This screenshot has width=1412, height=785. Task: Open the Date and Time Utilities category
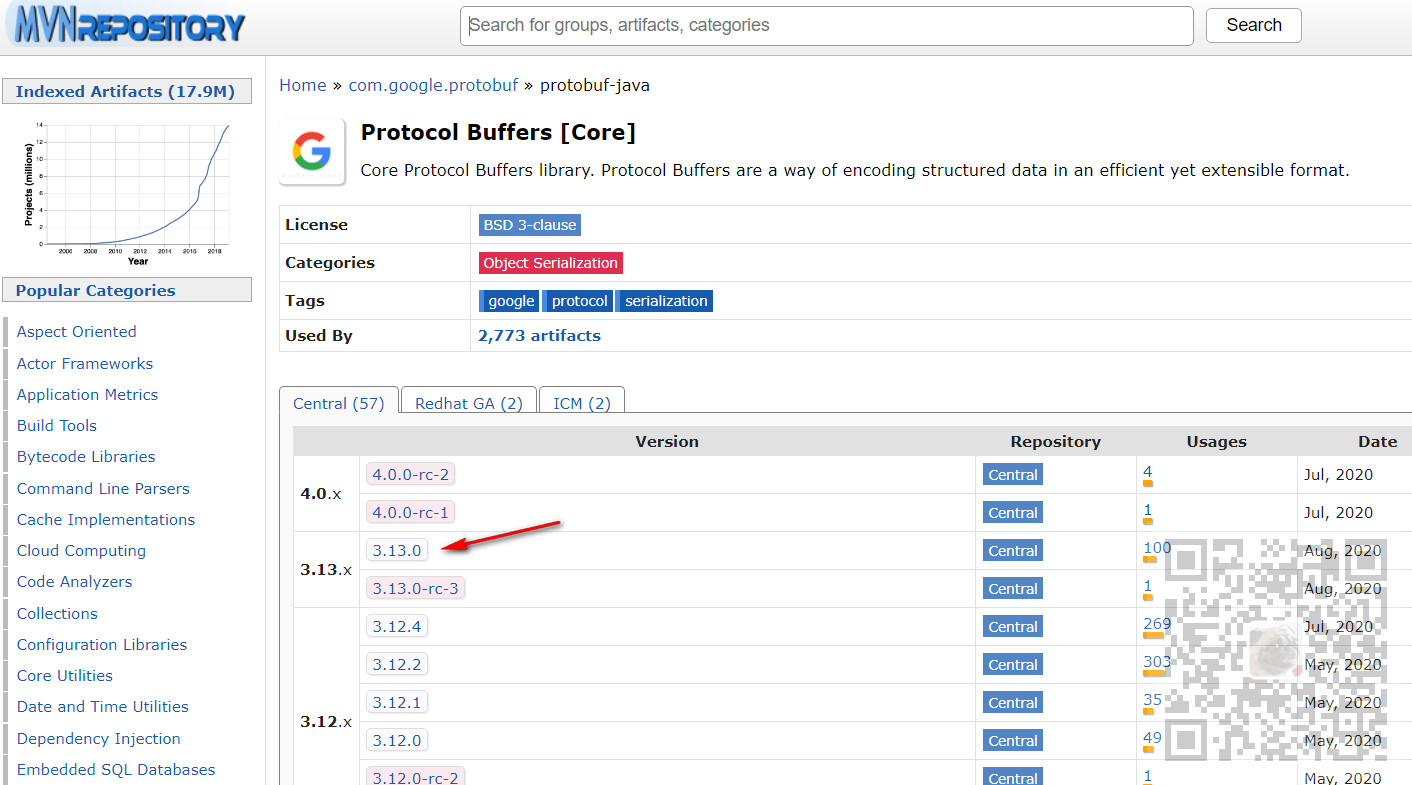pos(102,706)
